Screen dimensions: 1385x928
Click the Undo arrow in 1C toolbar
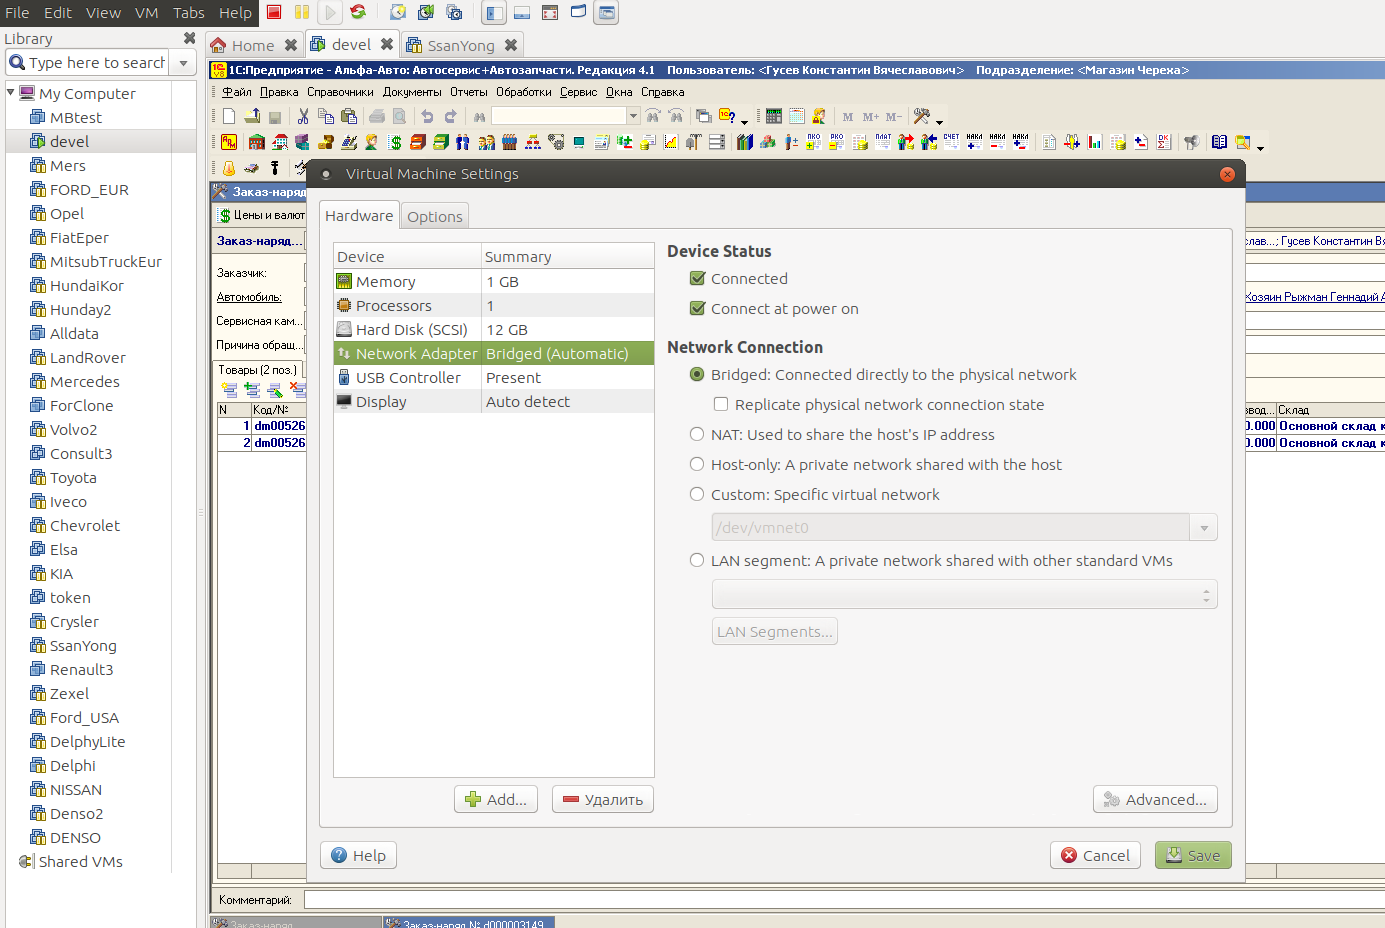click(x=427, y=116)
